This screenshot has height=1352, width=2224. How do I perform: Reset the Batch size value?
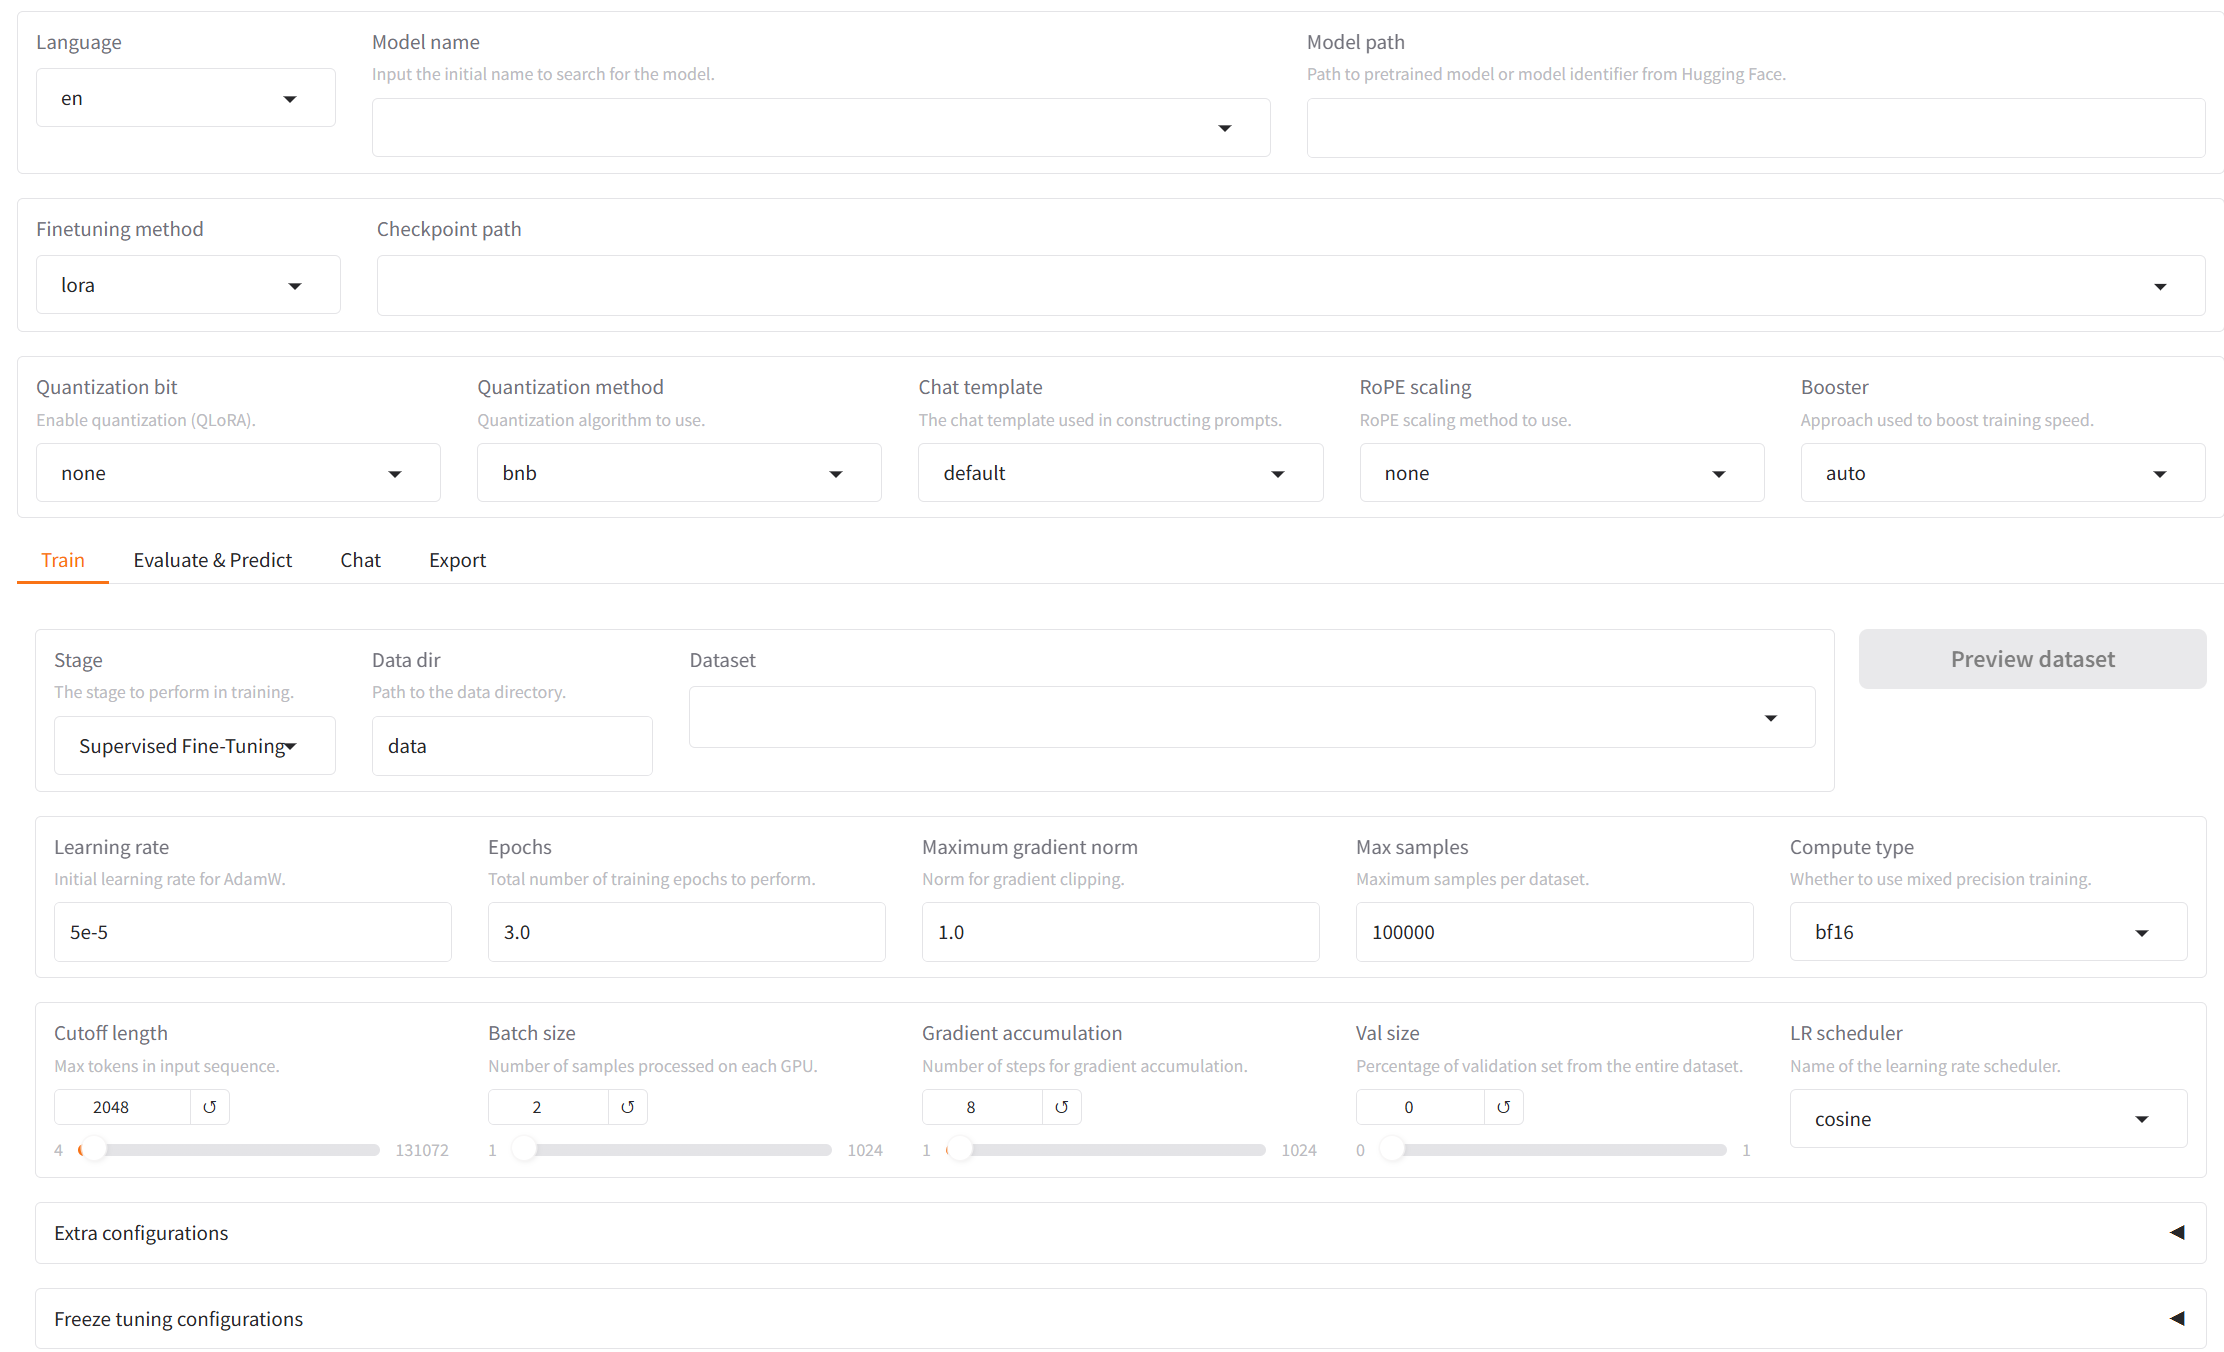point(627,1107)
